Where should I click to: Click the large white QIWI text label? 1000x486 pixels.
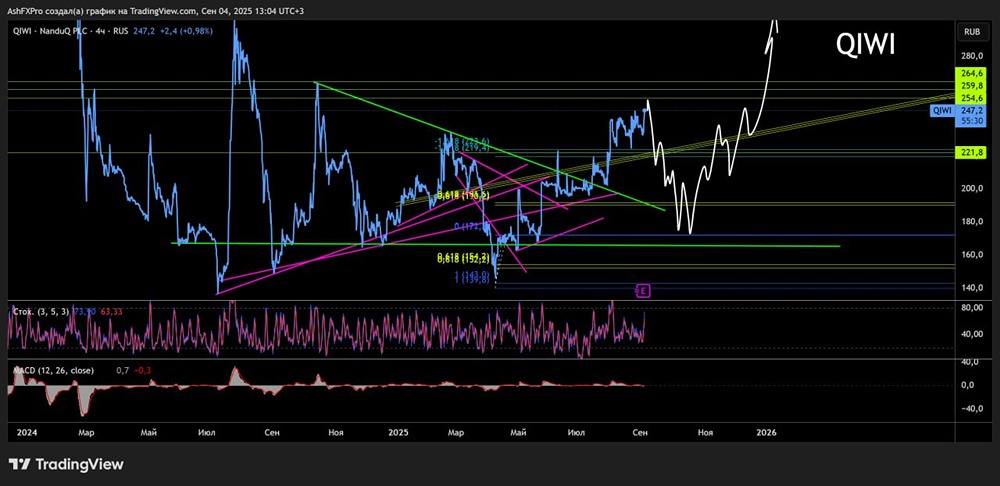tap(866, 45)
